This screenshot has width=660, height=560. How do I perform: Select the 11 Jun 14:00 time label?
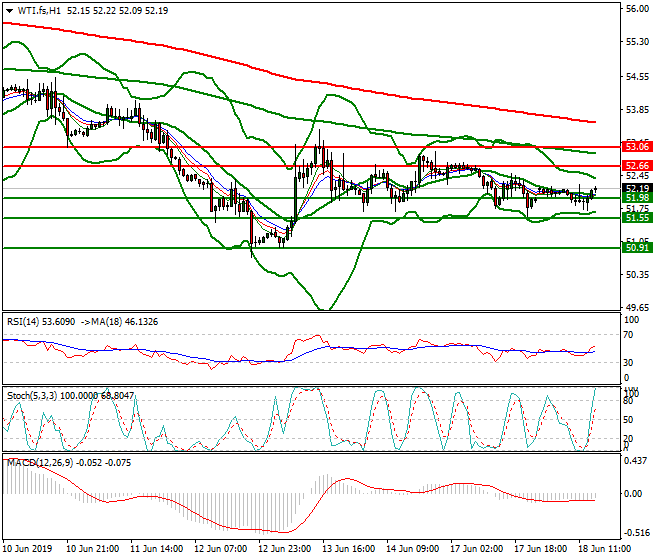pos(157,549)
